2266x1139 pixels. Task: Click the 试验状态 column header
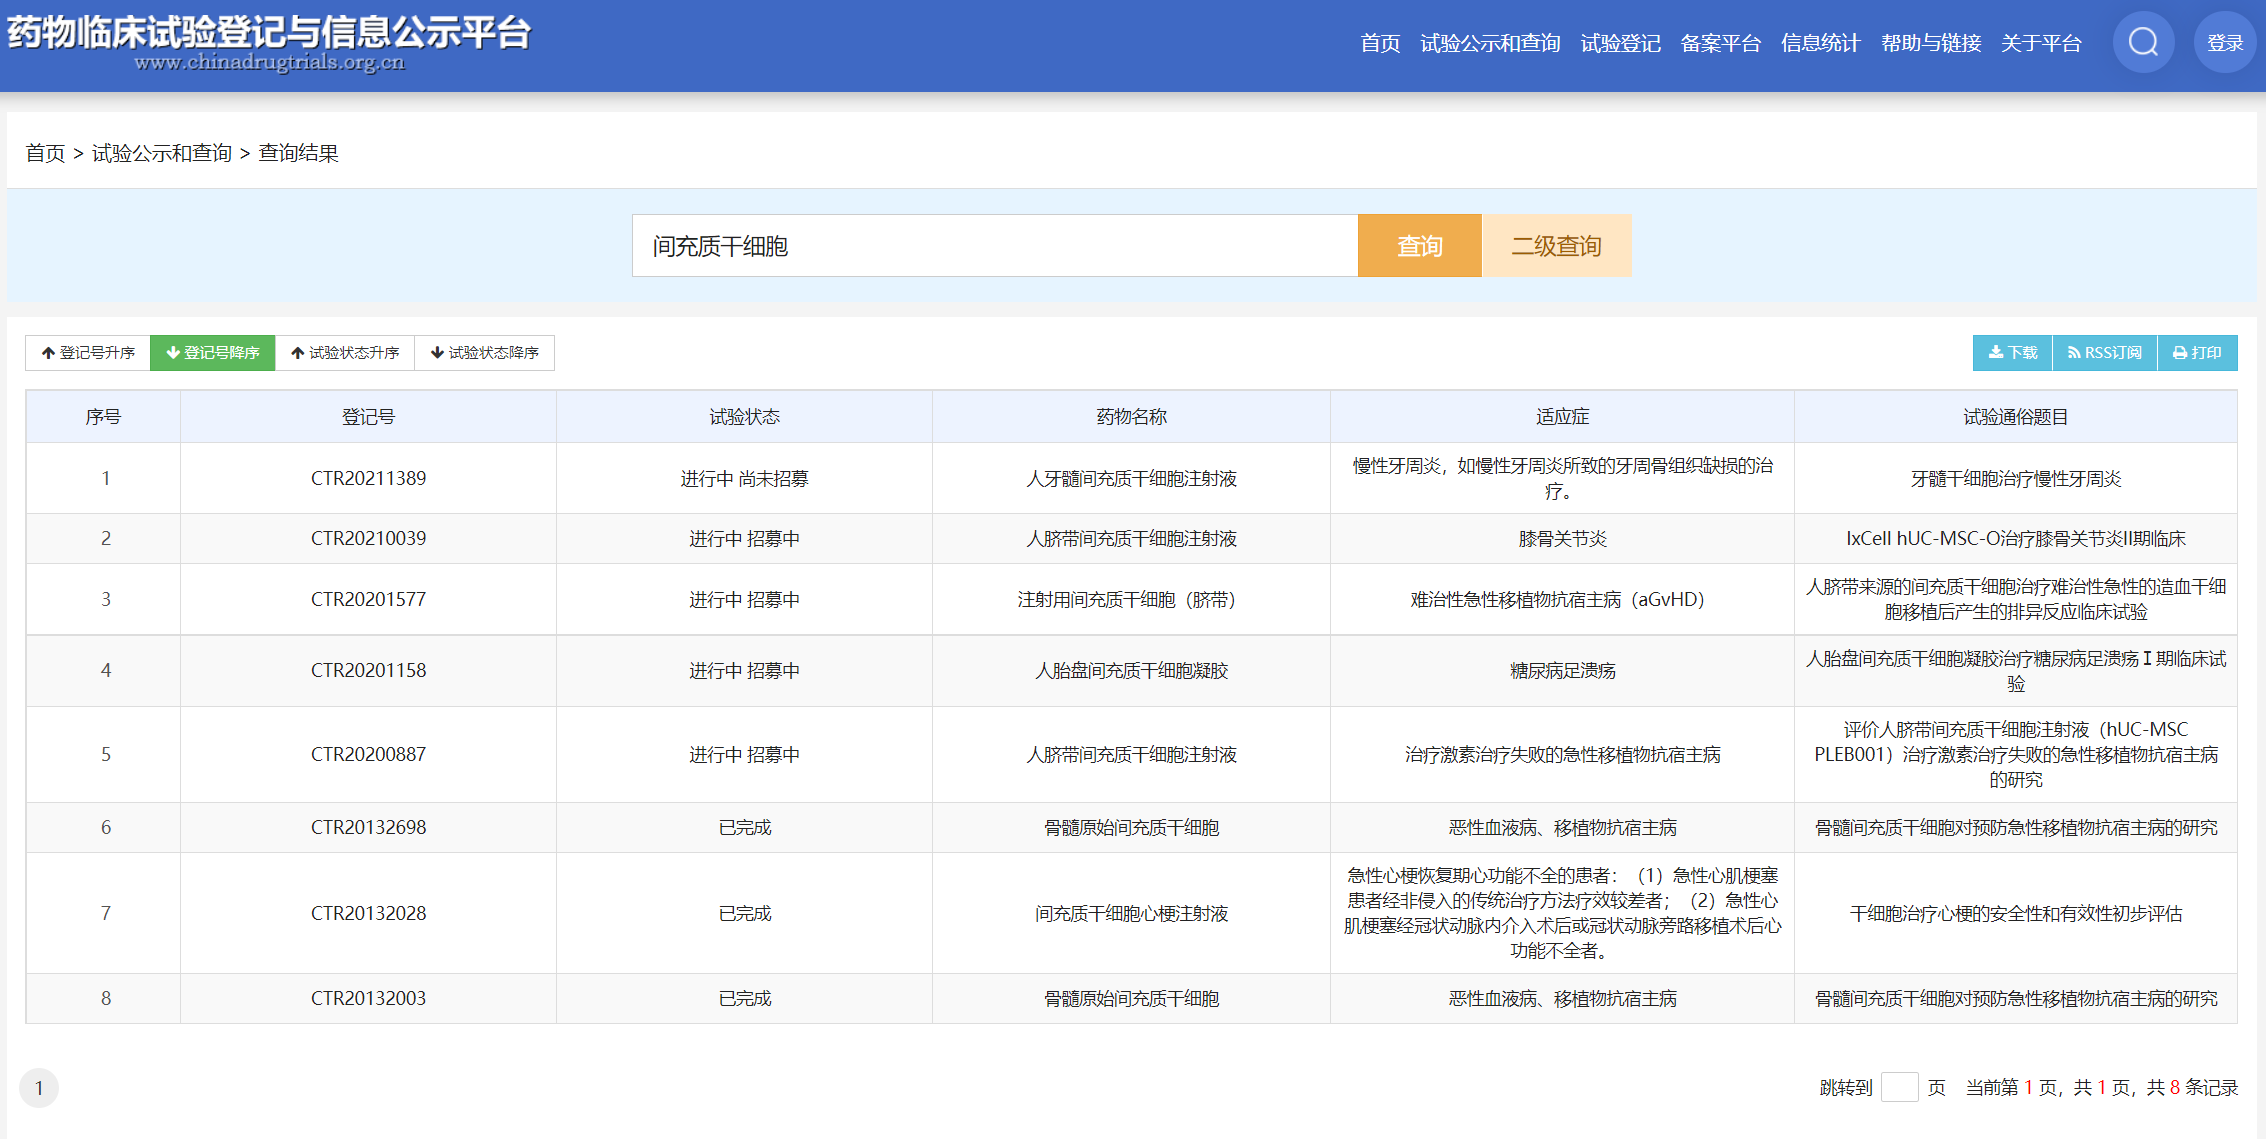[x=744, y=416]
